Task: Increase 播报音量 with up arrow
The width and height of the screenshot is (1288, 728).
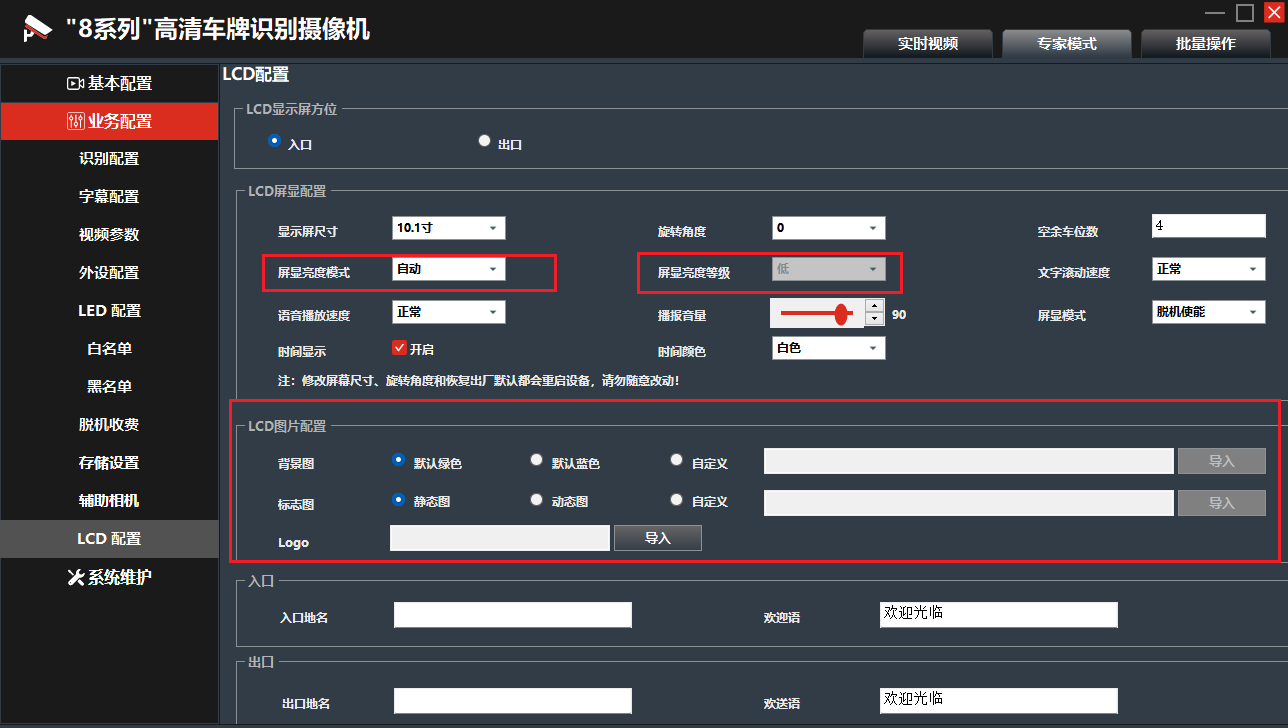Action: (x=875, y=306)
